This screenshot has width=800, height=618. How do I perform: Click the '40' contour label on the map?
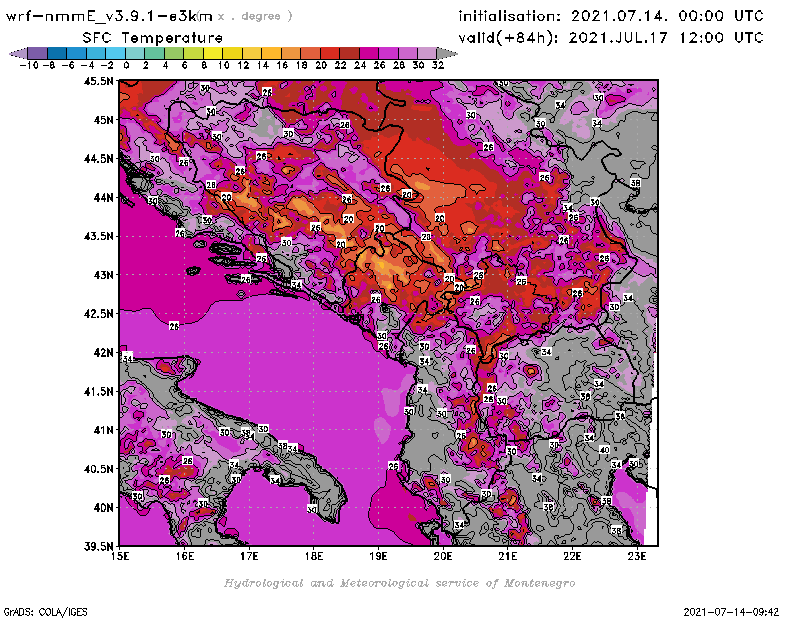604,450
